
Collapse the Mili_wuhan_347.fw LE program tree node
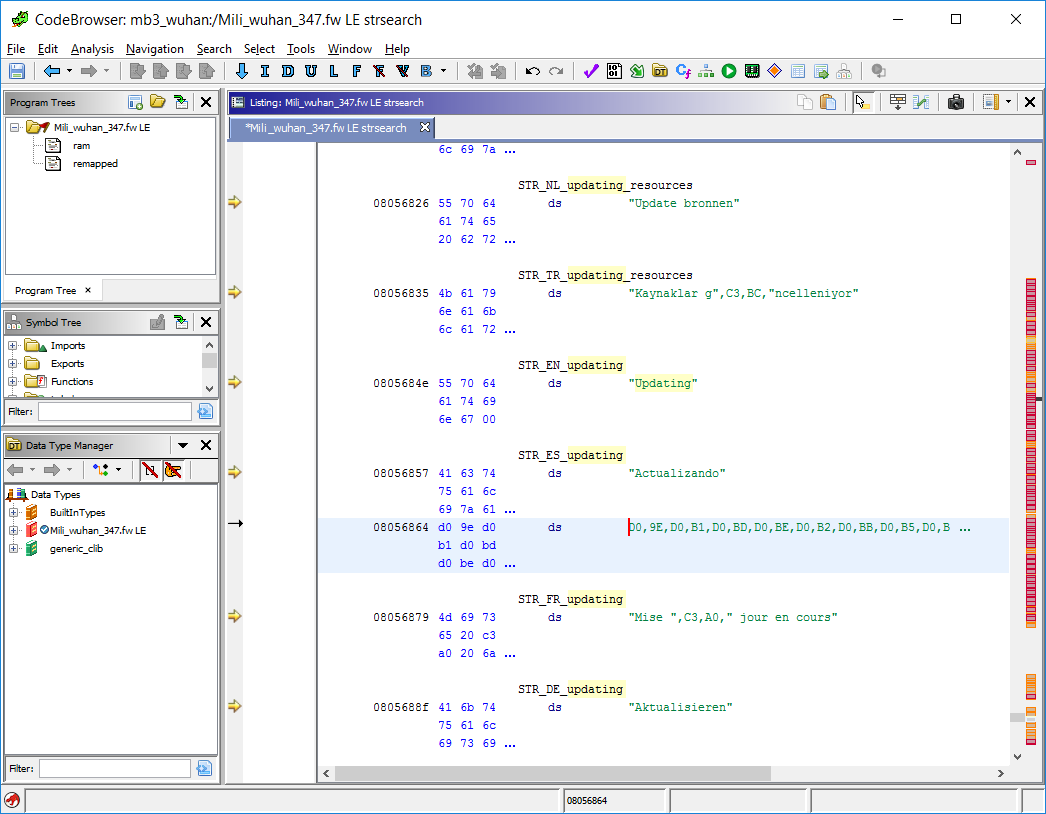pos(14,127)
